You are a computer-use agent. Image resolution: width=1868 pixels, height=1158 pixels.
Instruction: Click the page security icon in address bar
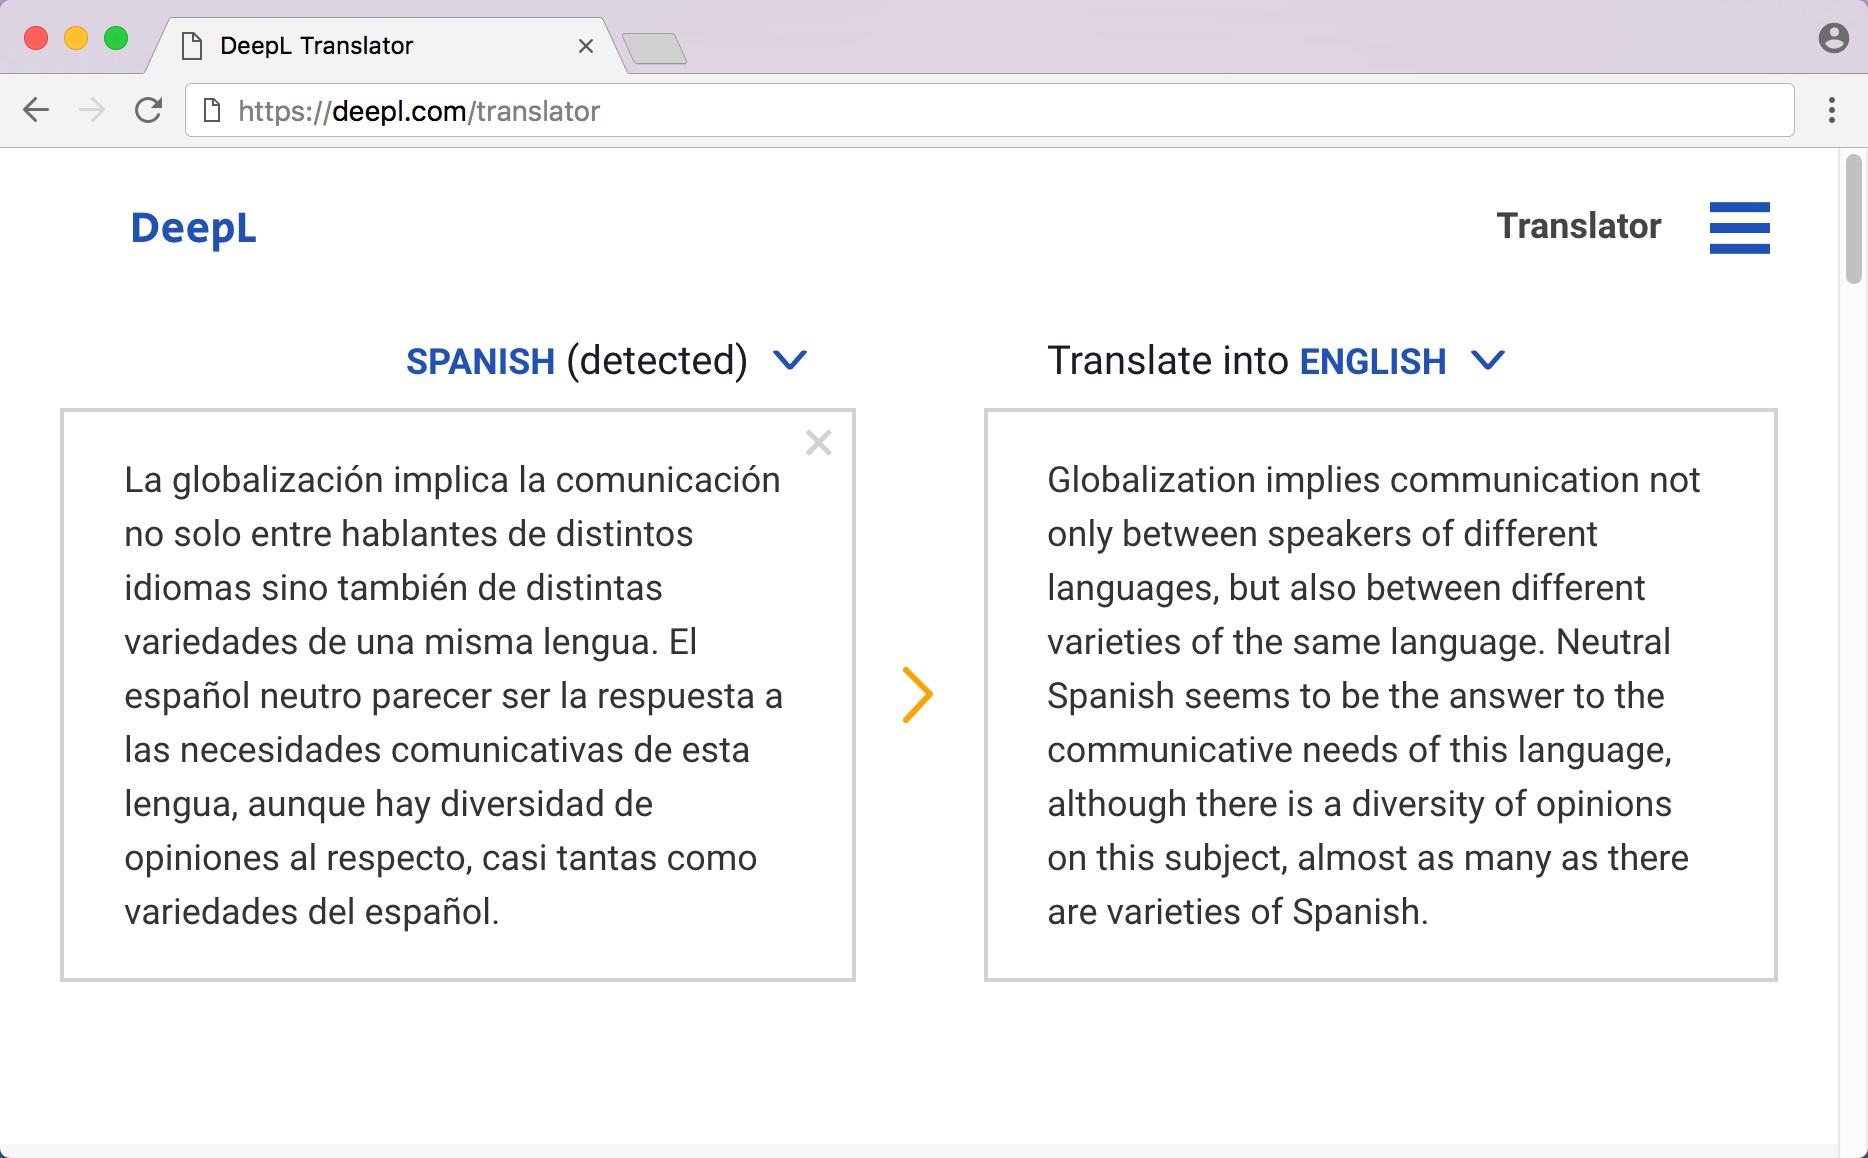[x=211, y=111]
